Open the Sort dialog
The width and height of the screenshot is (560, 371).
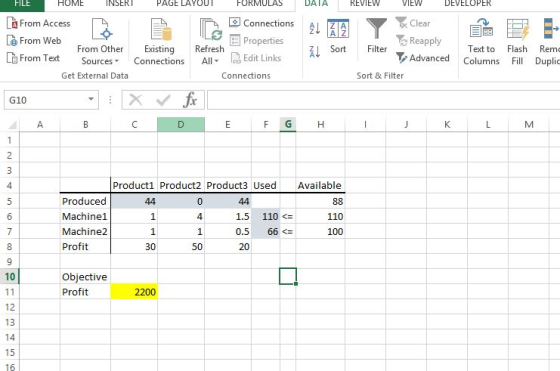338,36
